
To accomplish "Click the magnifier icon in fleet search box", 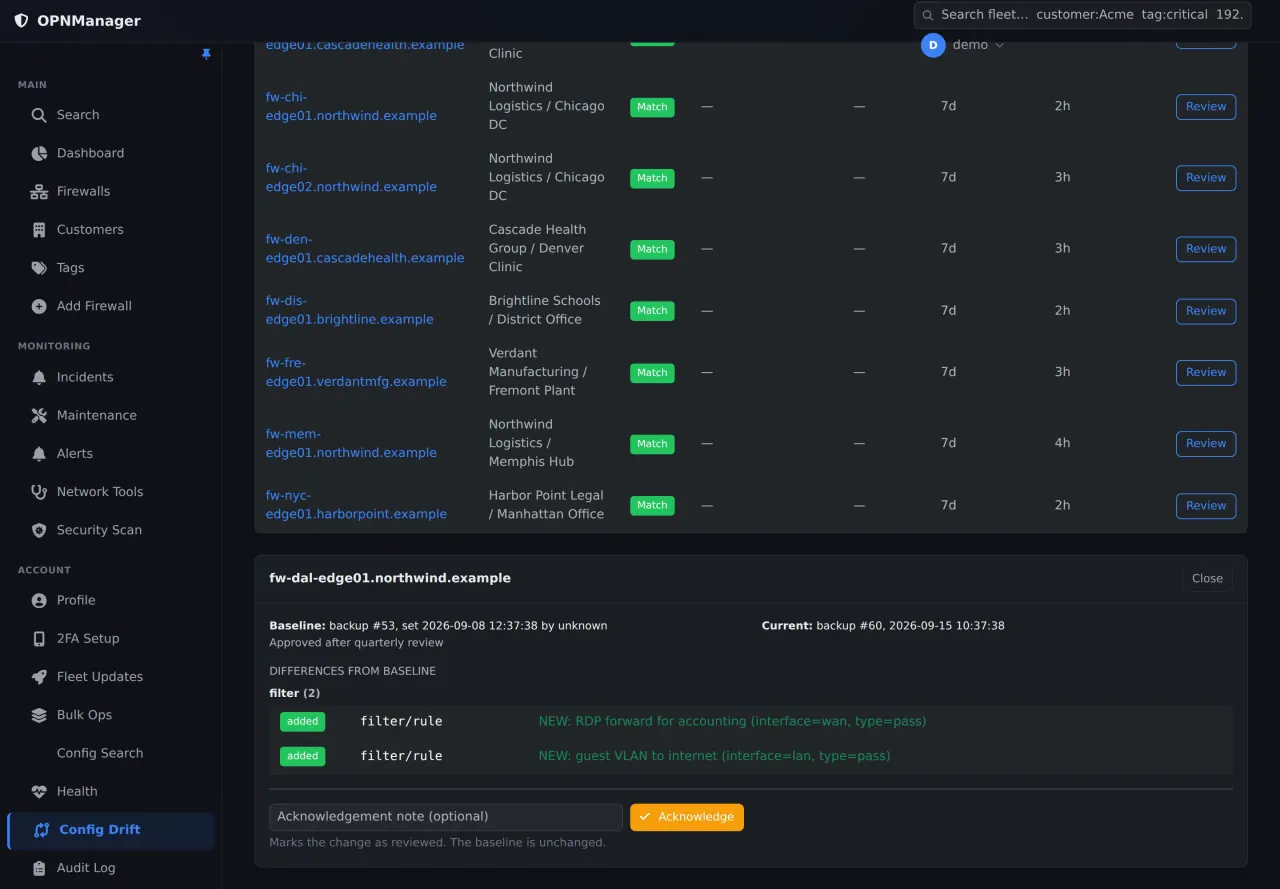I will [928, 15].
